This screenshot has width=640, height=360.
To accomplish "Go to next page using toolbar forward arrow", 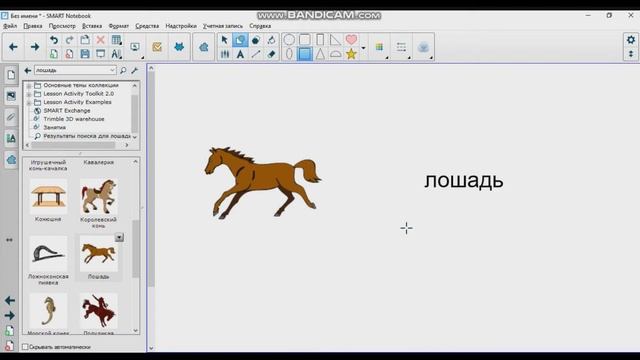I will point(35,47).
